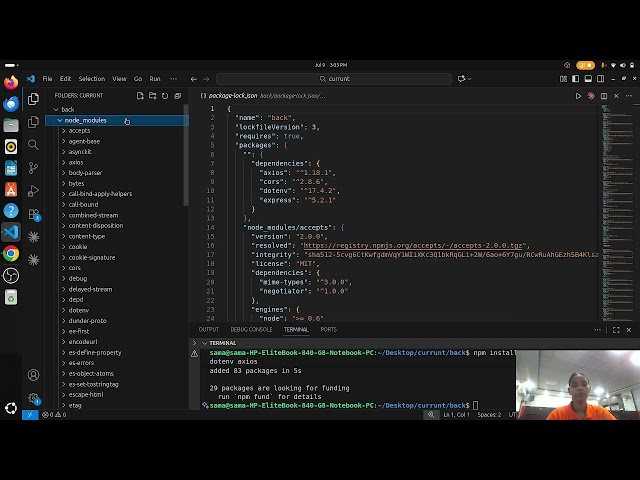The image size is (640, 480).
Task: Open Thunderbird from the dock
Action: [11, 104]
